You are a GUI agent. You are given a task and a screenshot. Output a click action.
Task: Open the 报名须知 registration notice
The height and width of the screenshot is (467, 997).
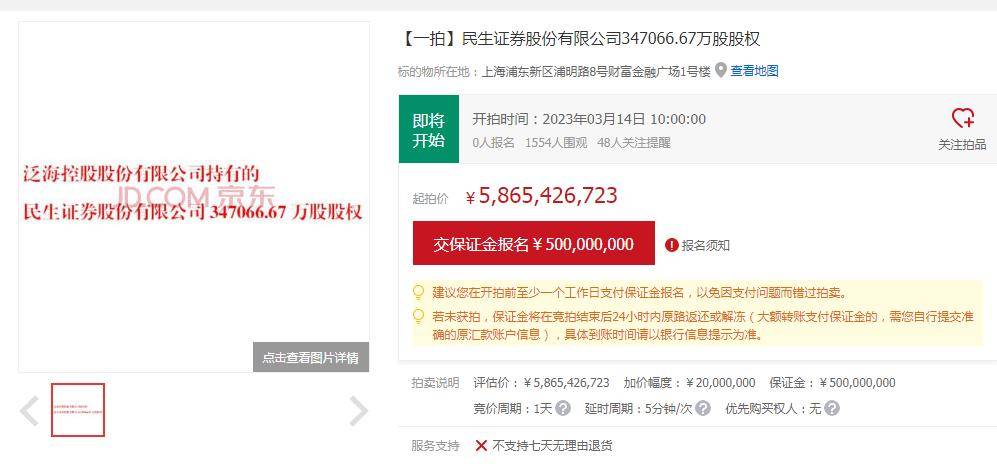706,245
